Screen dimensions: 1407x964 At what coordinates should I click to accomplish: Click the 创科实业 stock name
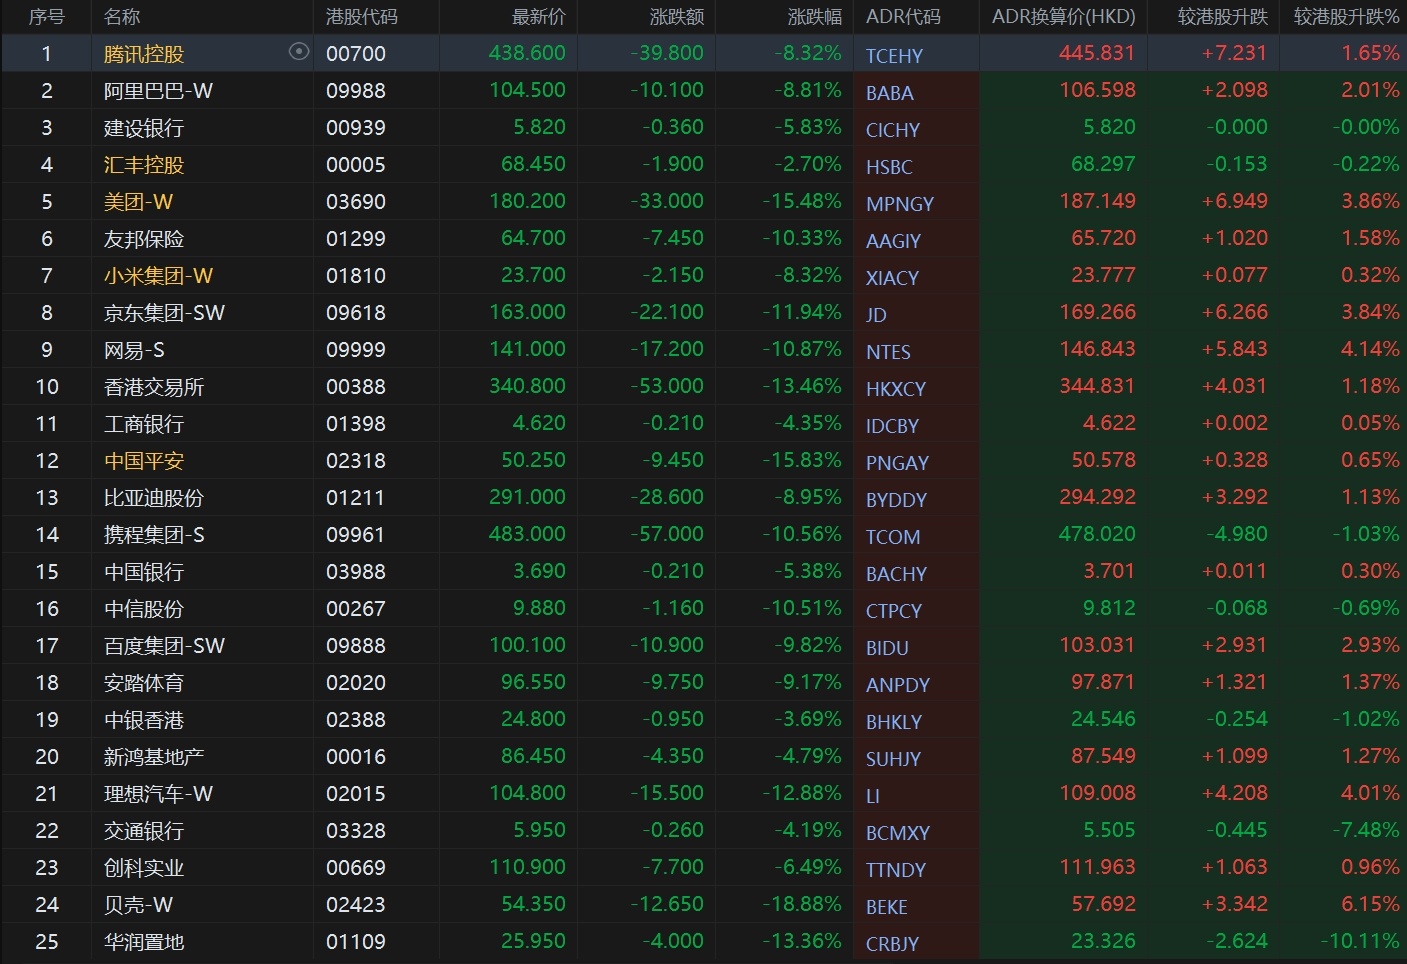[x=144, y=868]
